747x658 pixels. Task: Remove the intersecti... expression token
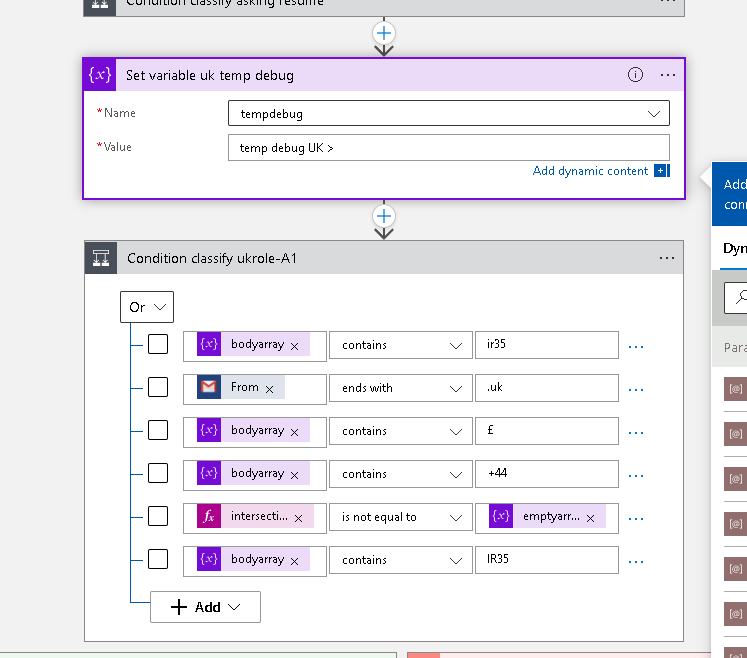coord(299,518)
